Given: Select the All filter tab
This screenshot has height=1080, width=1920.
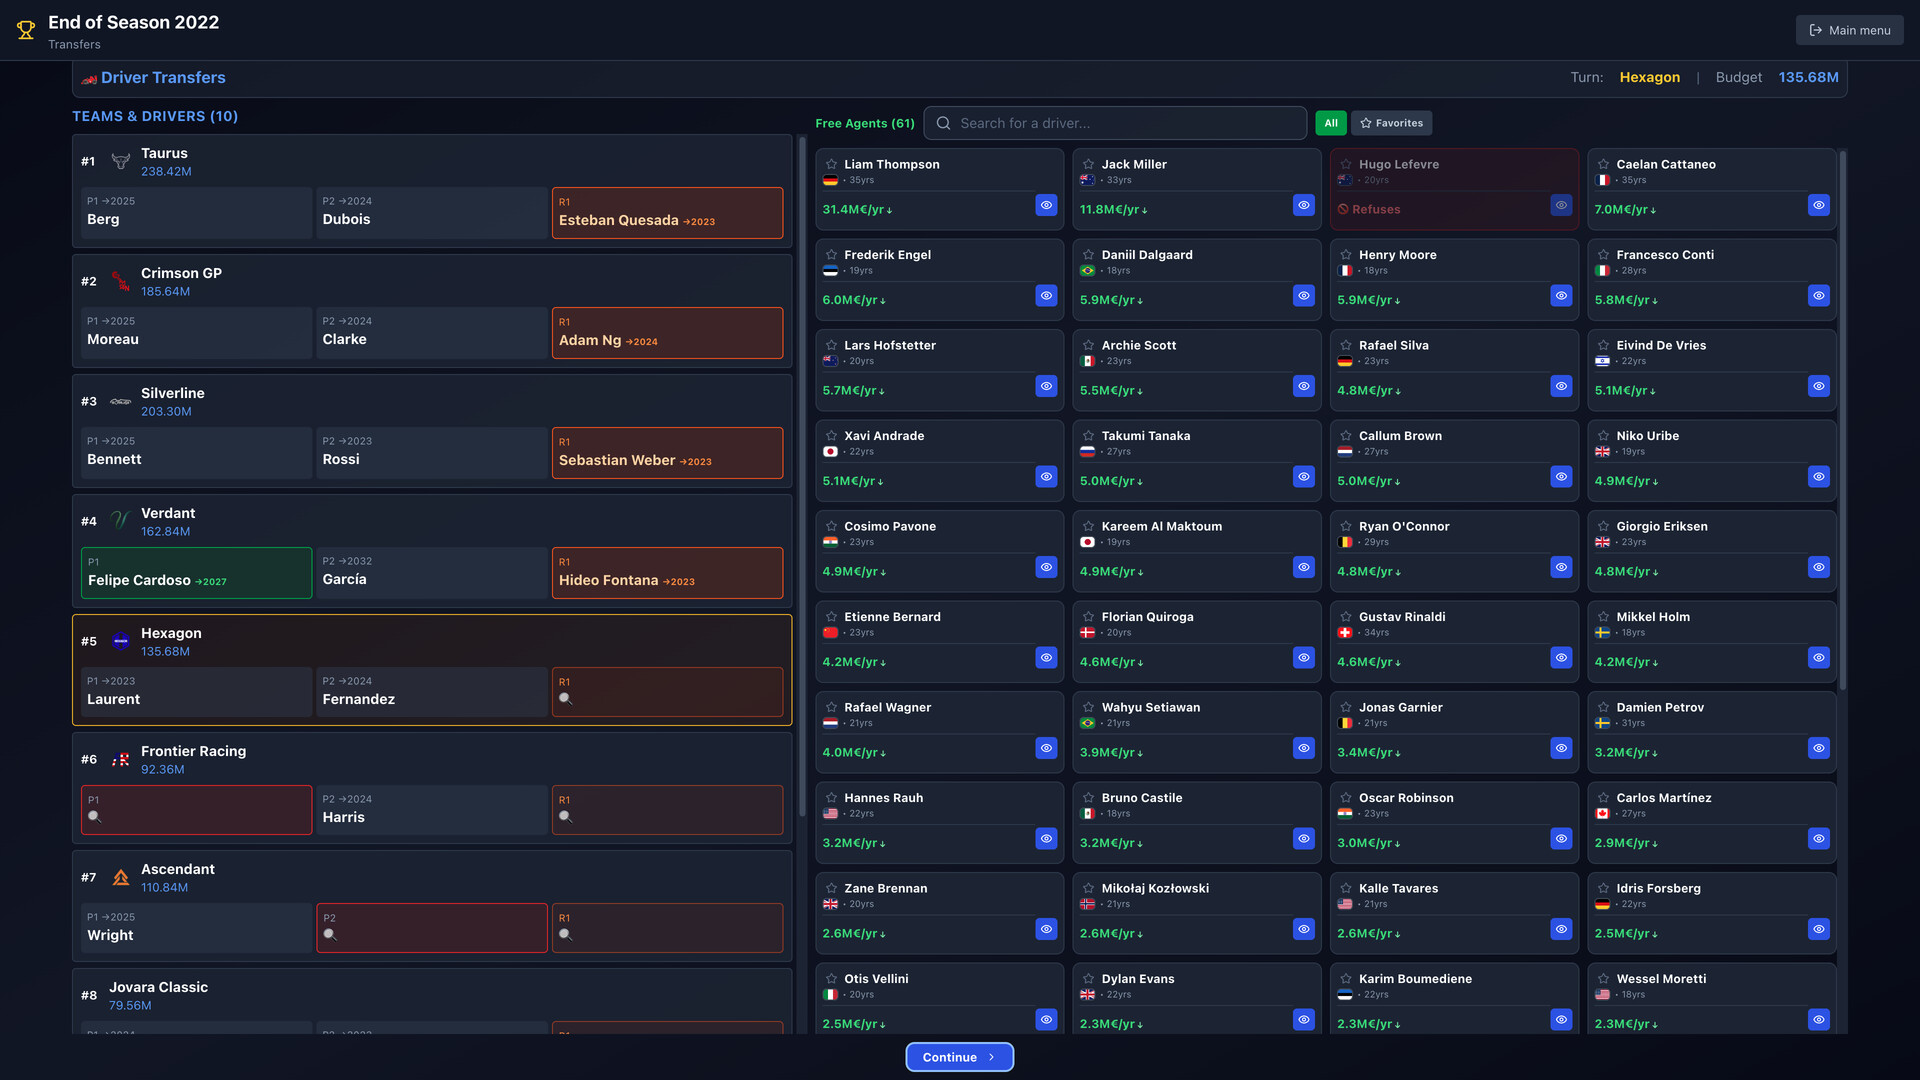Looking at the screenshot, I should (1331, 123).
